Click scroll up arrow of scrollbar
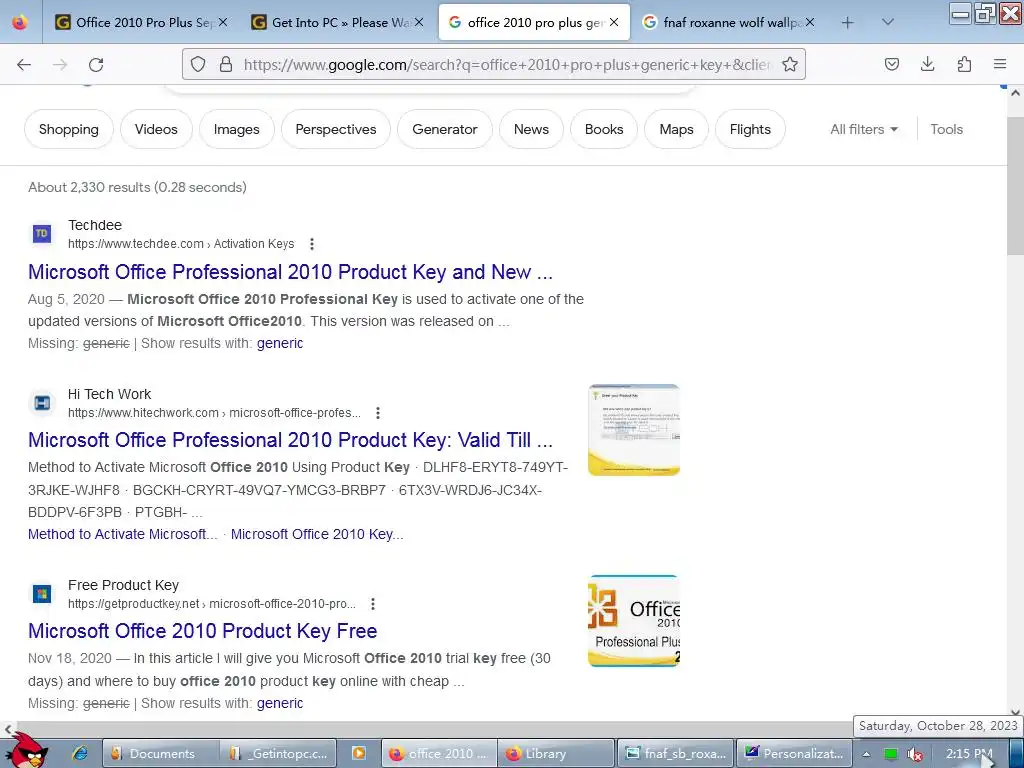 coord(1015,93)
